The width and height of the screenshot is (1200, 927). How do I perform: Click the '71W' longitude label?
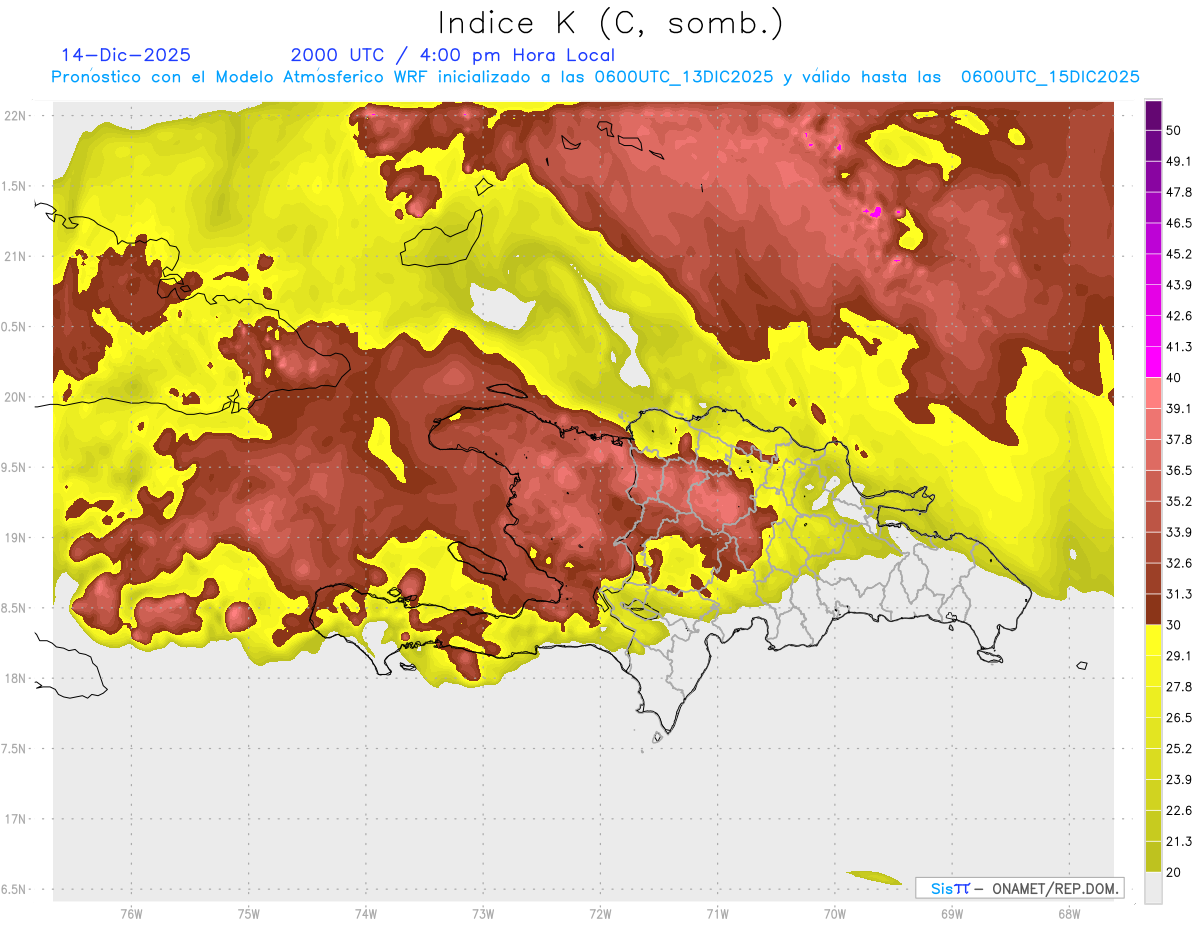pos(717,914)
